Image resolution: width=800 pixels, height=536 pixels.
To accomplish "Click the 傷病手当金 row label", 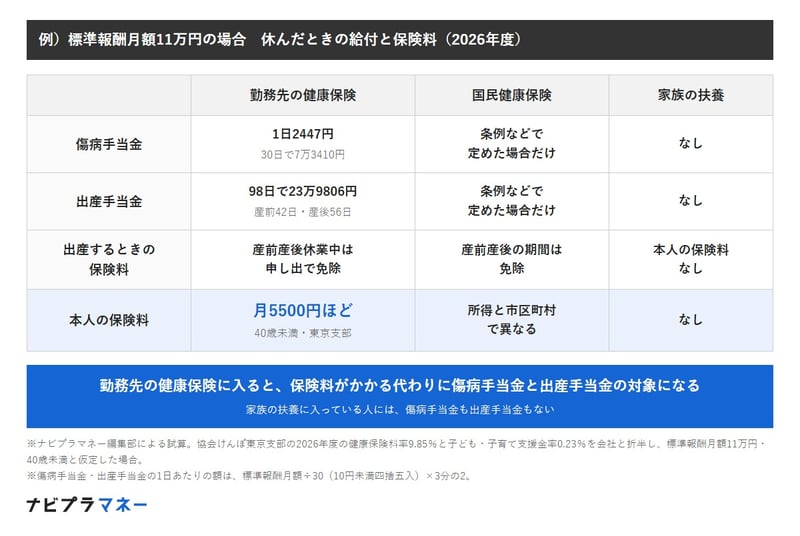I will pyautogui.click(x=109, y=144).
